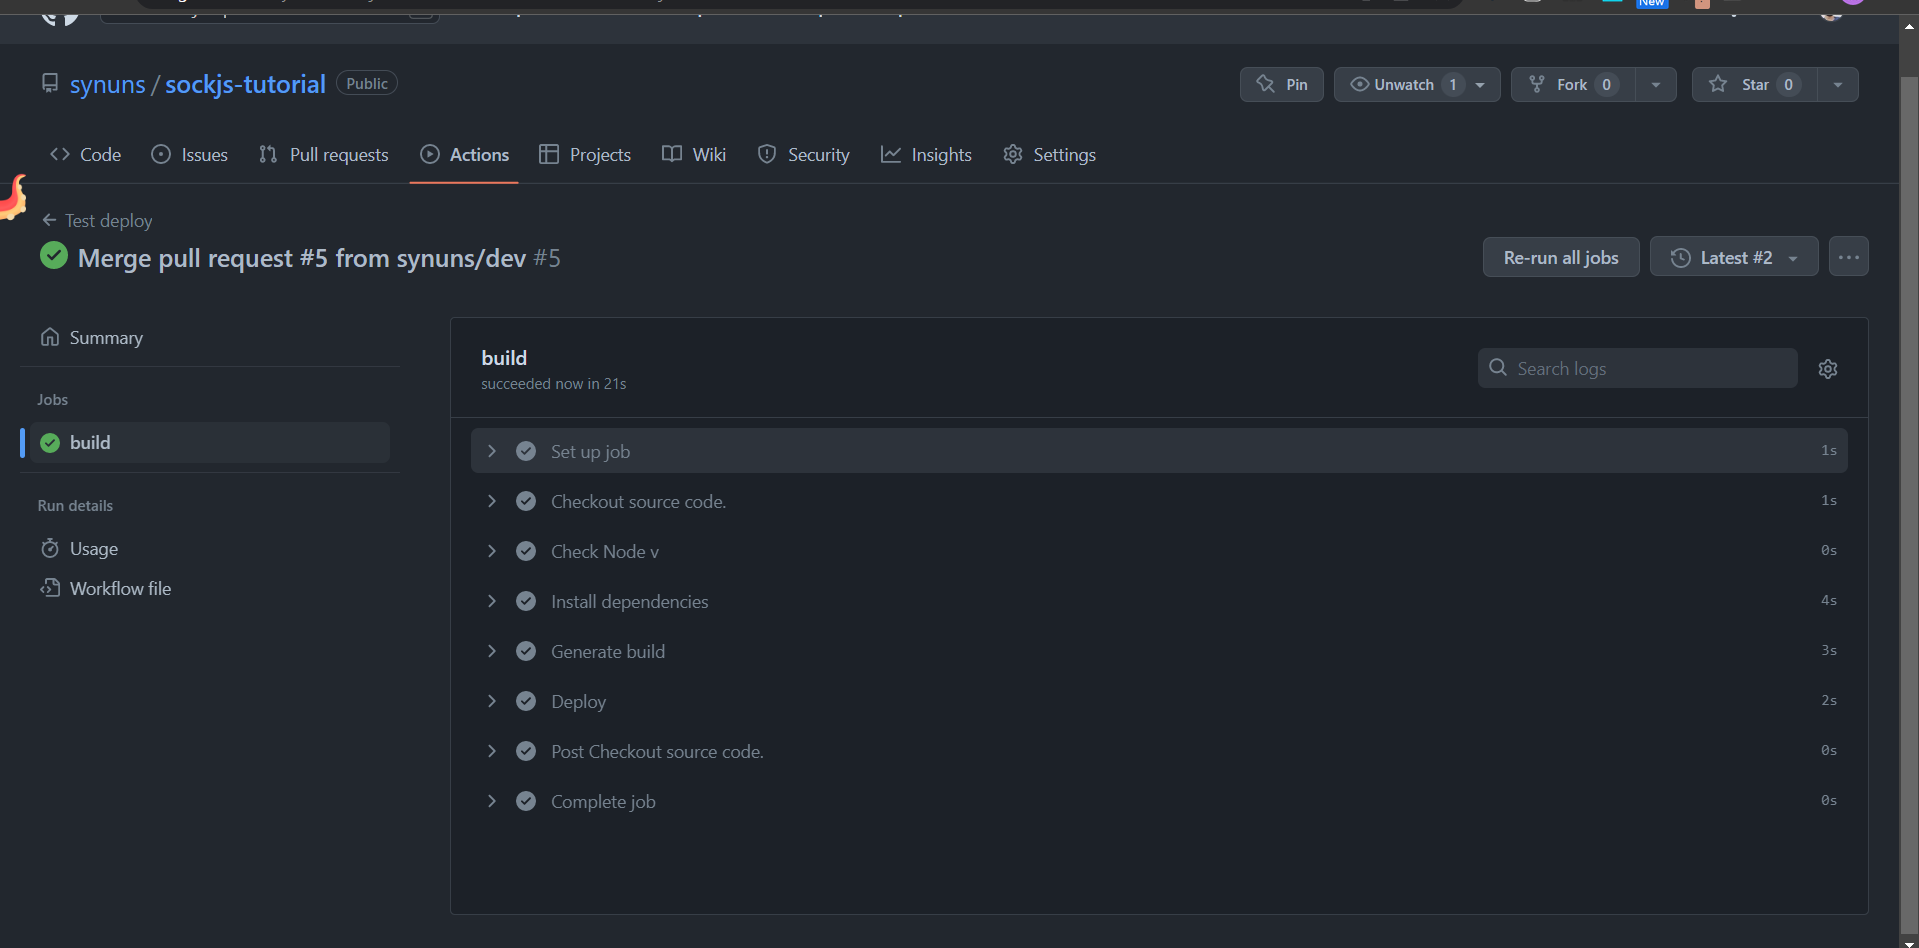Screen dimensions: 1919x948
Task: Click Deploy step success check icon
Action: coord(526,701)
